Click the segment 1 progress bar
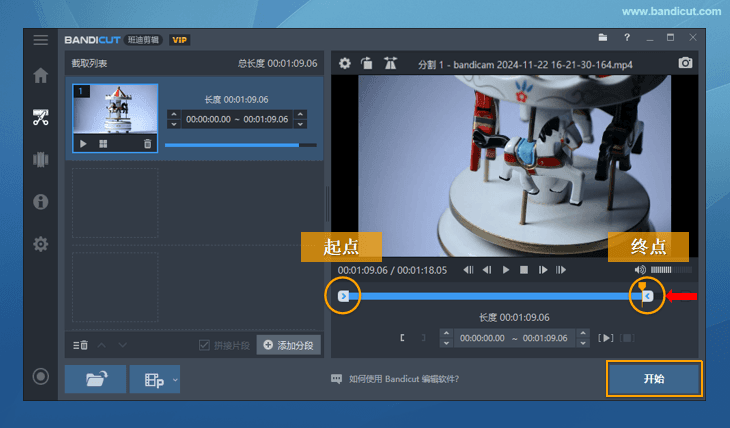The width and height of the screenshot is (730, 428). [241, 145]
